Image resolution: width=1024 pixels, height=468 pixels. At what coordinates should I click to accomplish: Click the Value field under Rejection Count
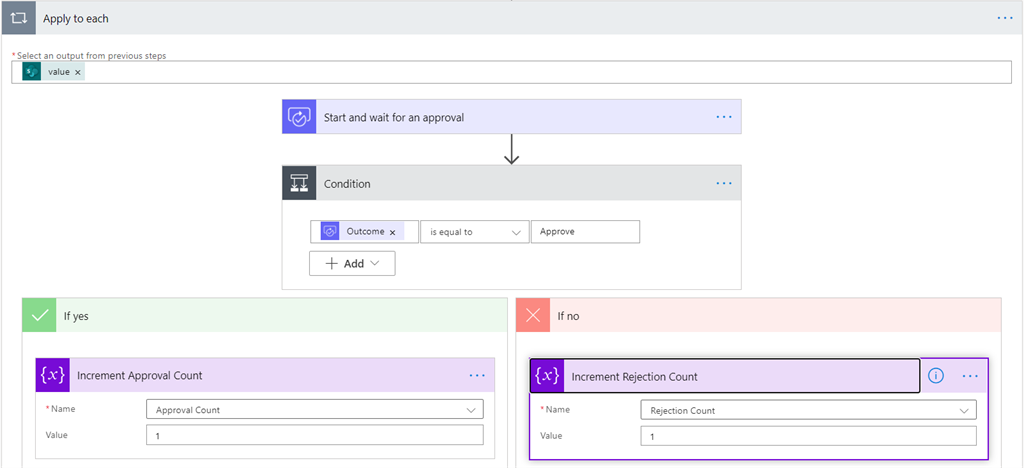click(x=808, y=436)
